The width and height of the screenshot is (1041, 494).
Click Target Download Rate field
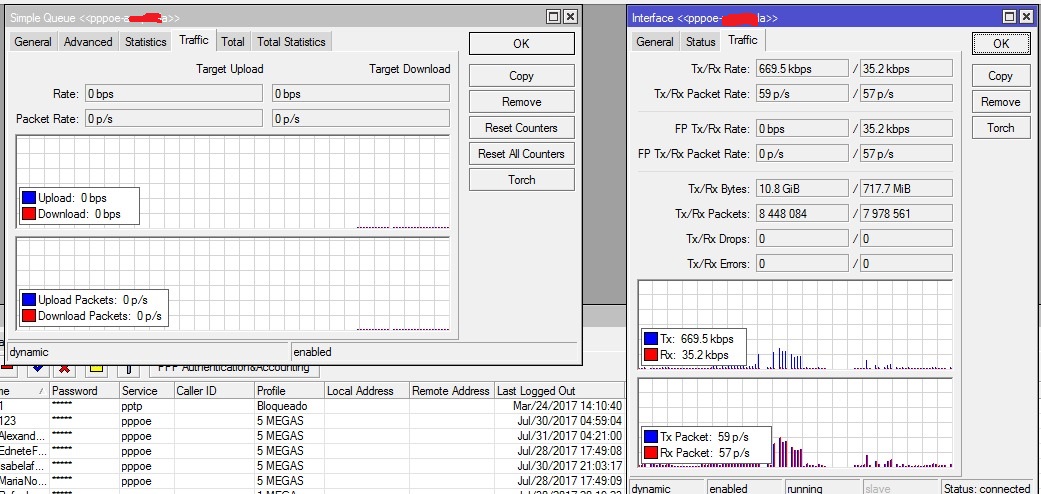[361, 94]
